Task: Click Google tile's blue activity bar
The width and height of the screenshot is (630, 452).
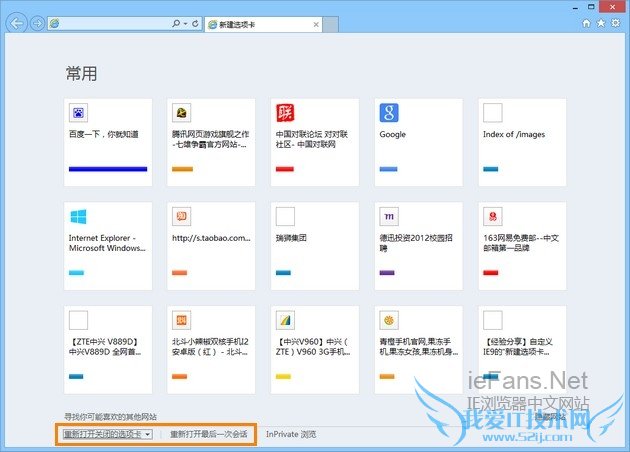Action: tap(389, 169)
